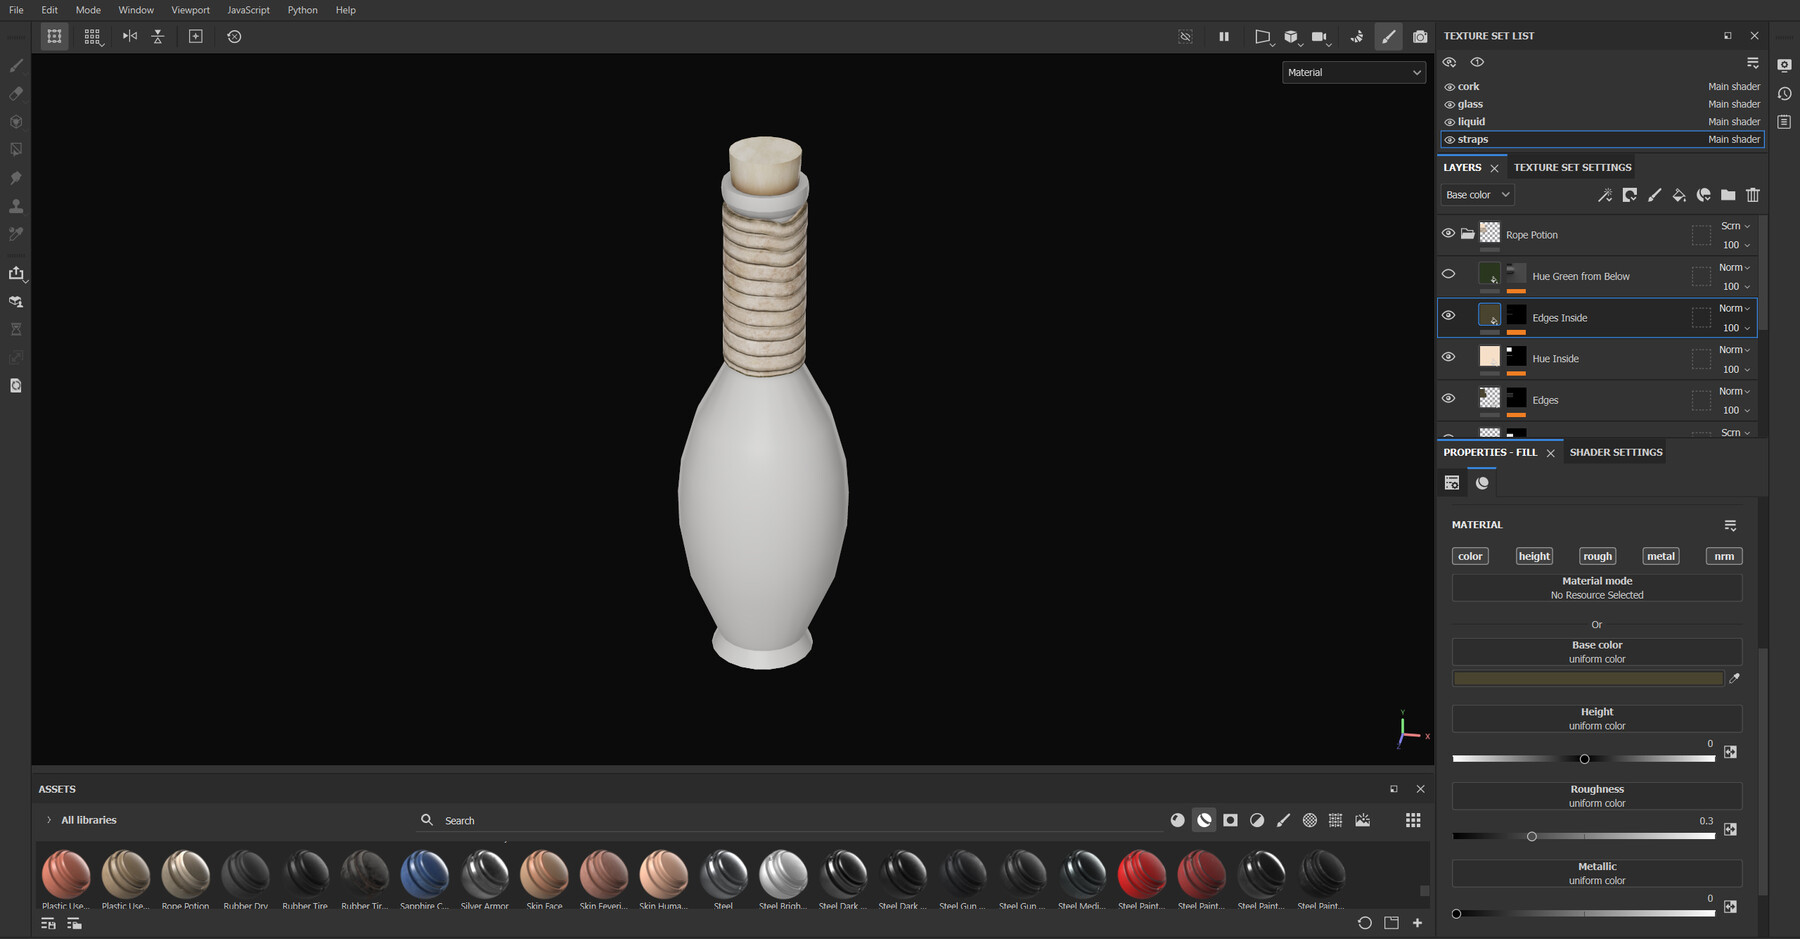Viewport: 1800px width, 939px height.
Task: Change blending mode of Hue Inside layer
Action: pos(1730,349)
